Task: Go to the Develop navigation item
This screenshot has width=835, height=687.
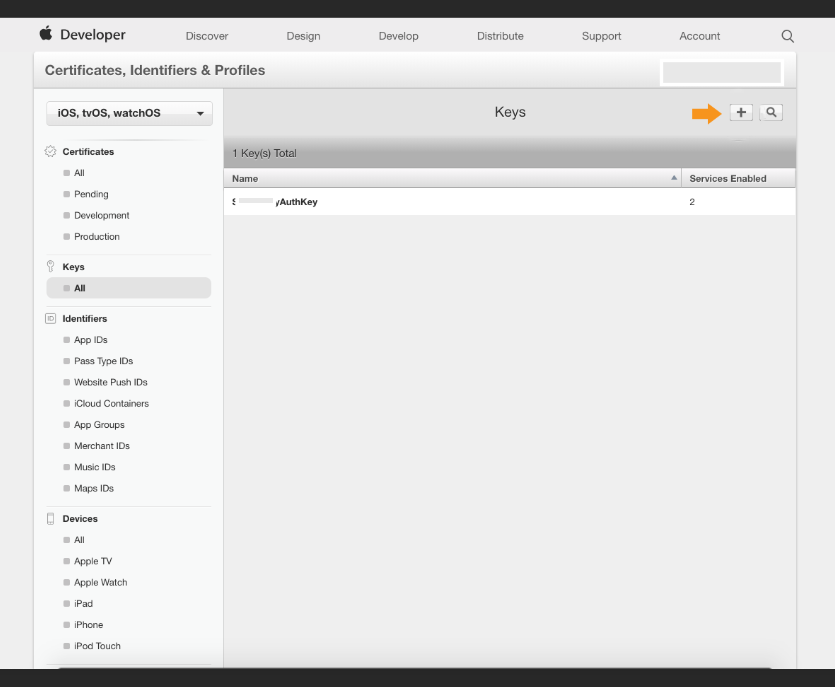Action: point(398,36)
